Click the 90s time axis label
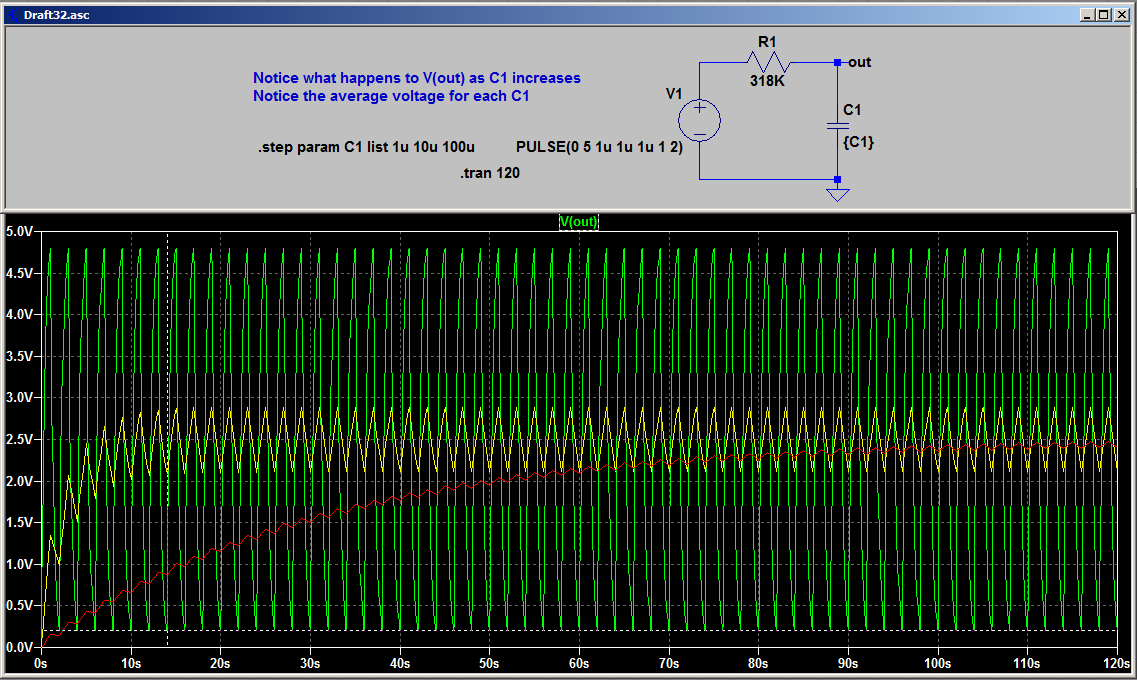 point(848,663)
